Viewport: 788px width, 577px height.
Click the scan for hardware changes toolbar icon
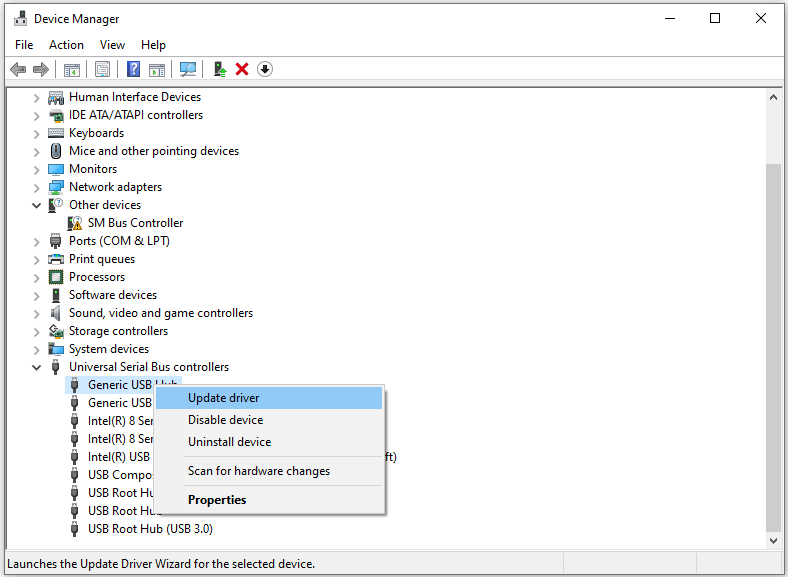click(187, 69)
